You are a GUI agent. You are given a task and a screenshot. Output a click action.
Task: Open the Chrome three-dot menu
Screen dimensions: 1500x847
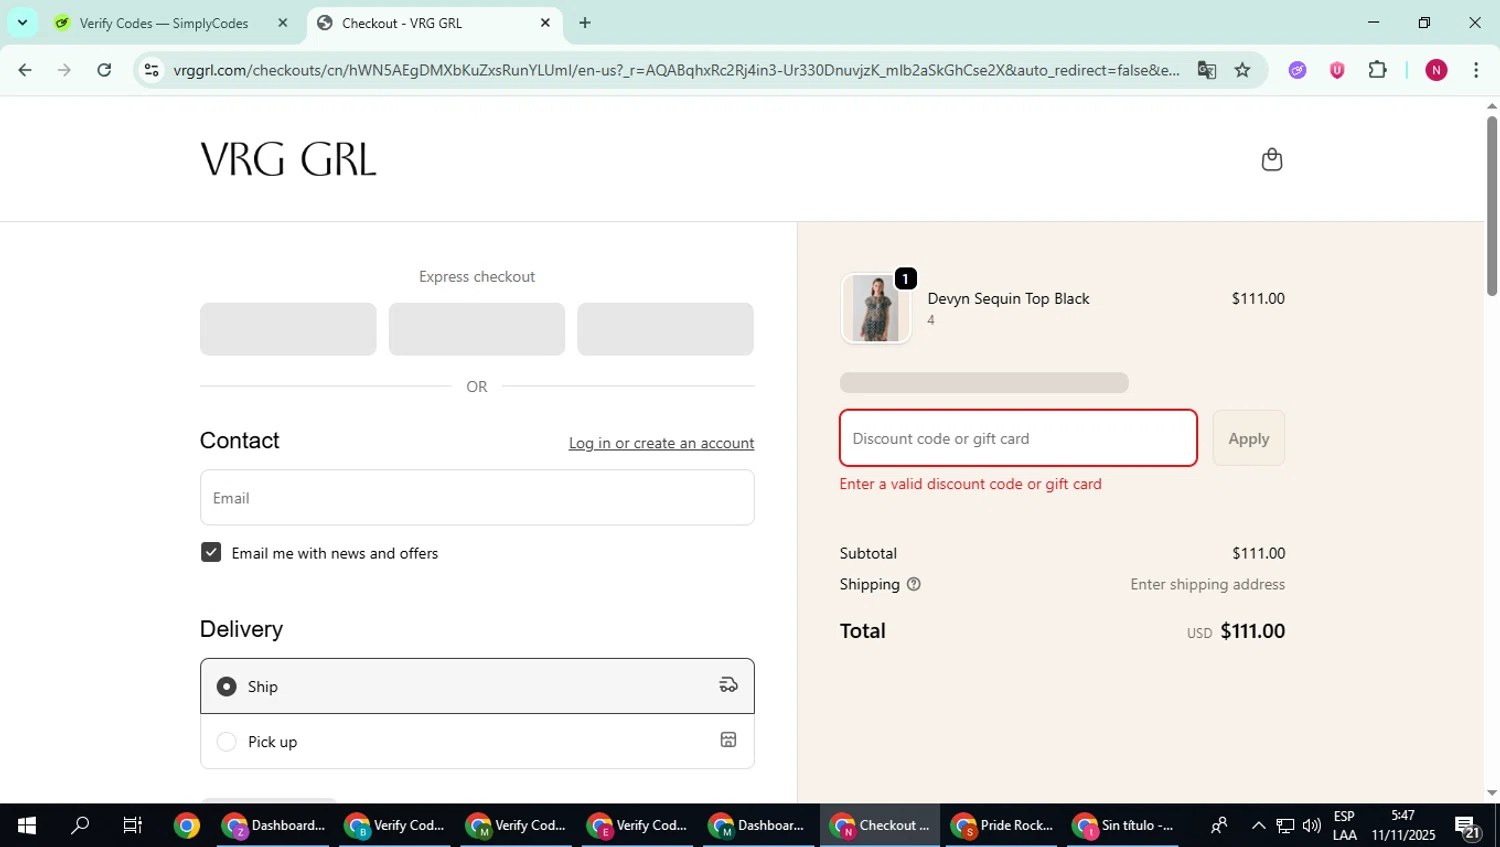(x=1476, y=70)
